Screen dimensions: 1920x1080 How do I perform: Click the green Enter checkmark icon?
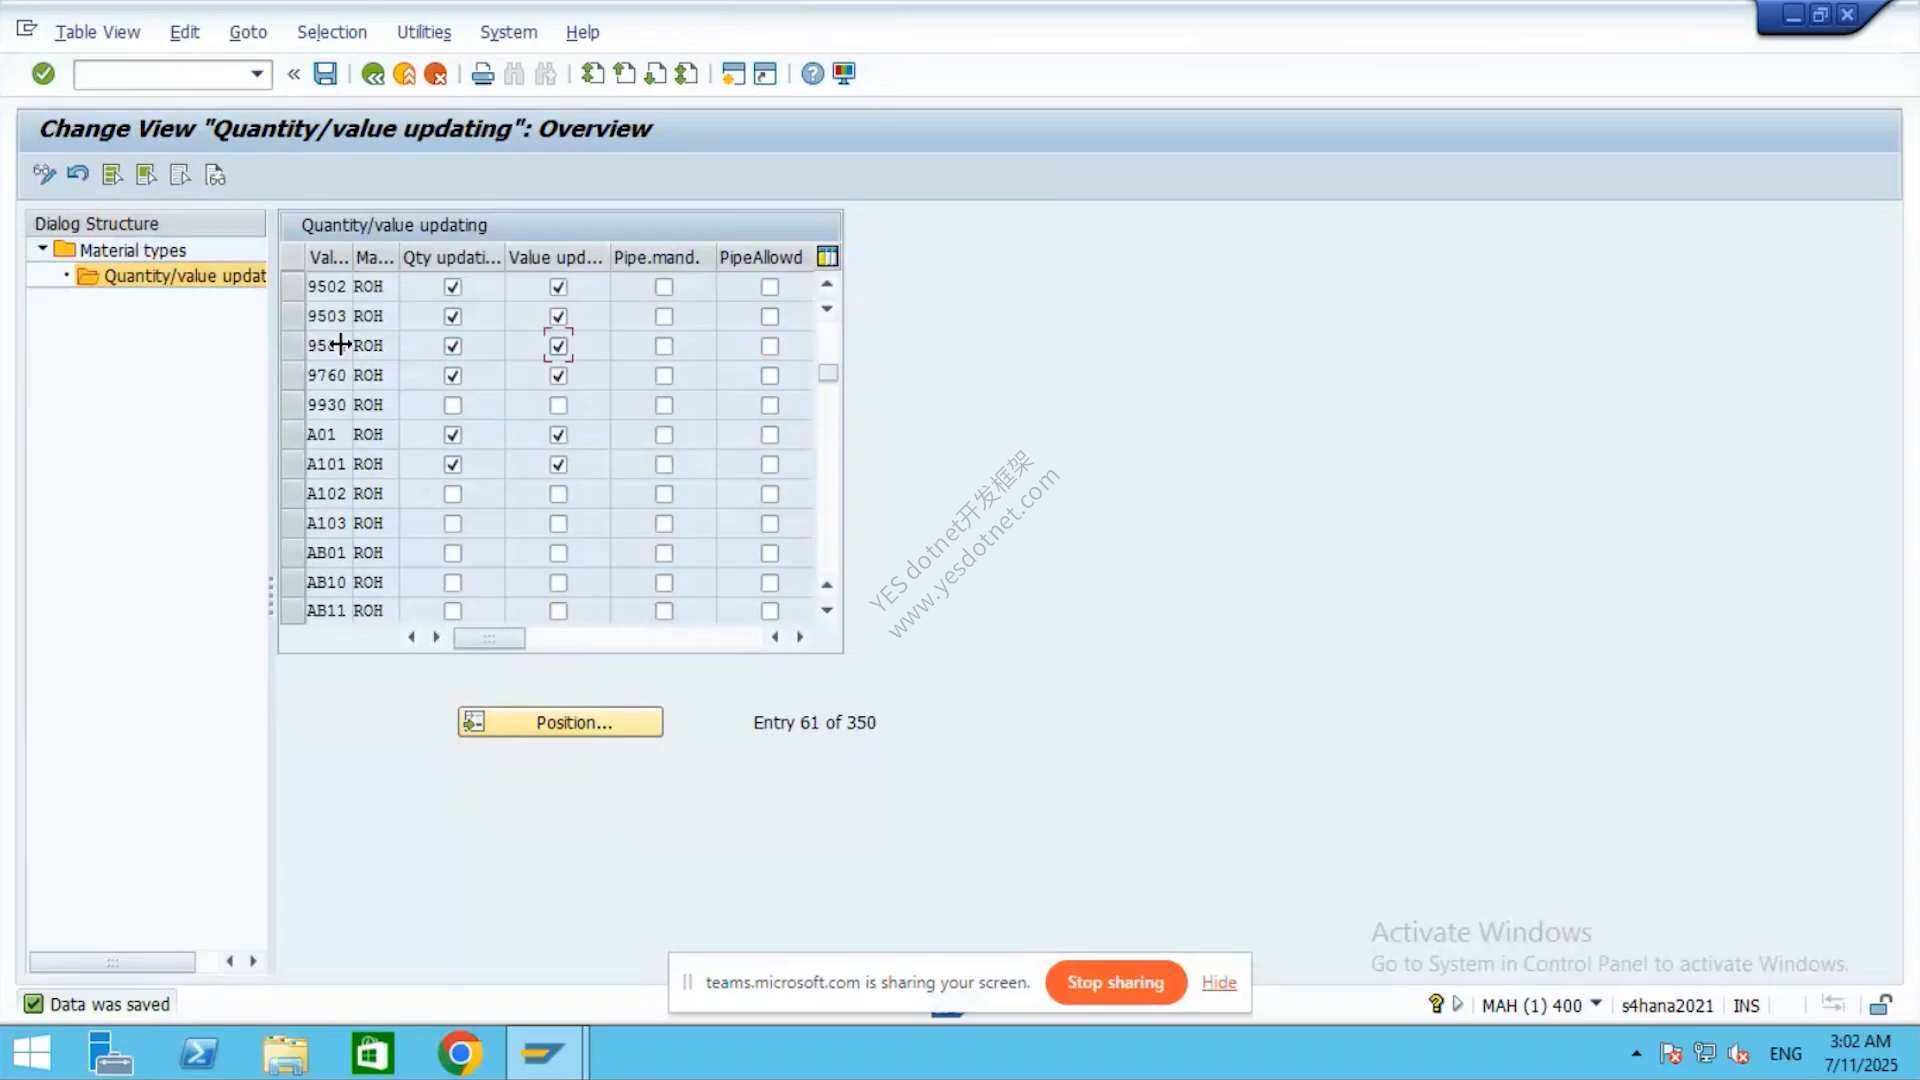pyautogui.click(x=43, y=74)
